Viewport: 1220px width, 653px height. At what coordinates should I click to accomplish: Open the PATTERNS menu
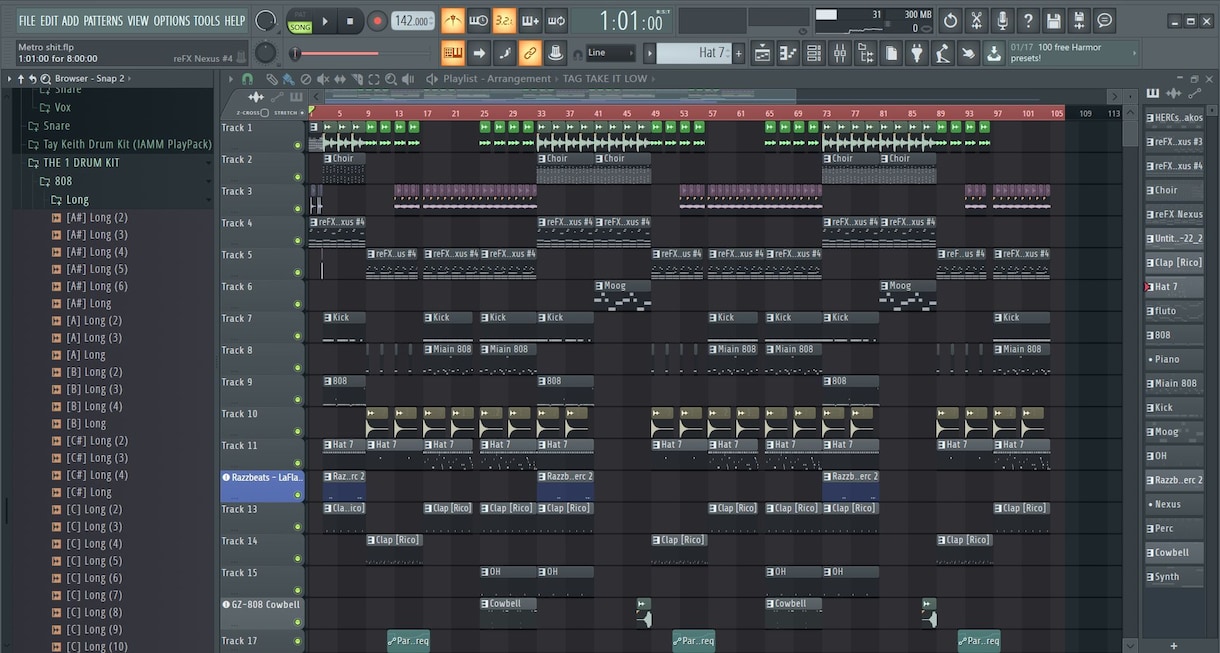click(x=103, y=21)
